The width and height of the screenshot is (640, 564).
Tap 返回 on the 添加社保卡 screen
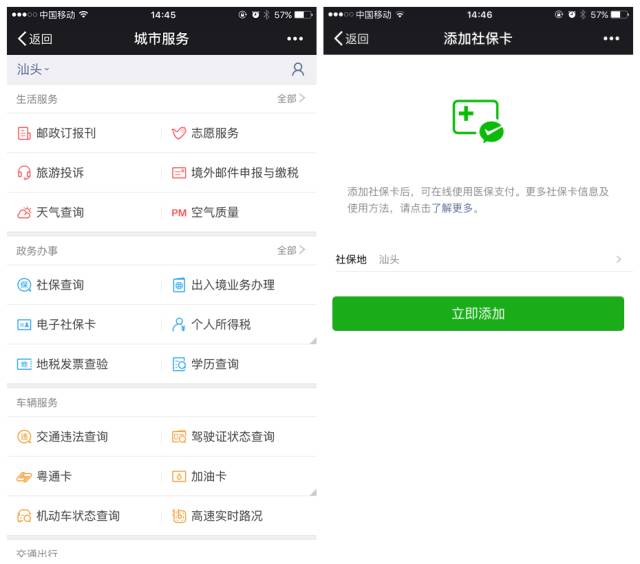pyautogui.click(x=351, y=39)
